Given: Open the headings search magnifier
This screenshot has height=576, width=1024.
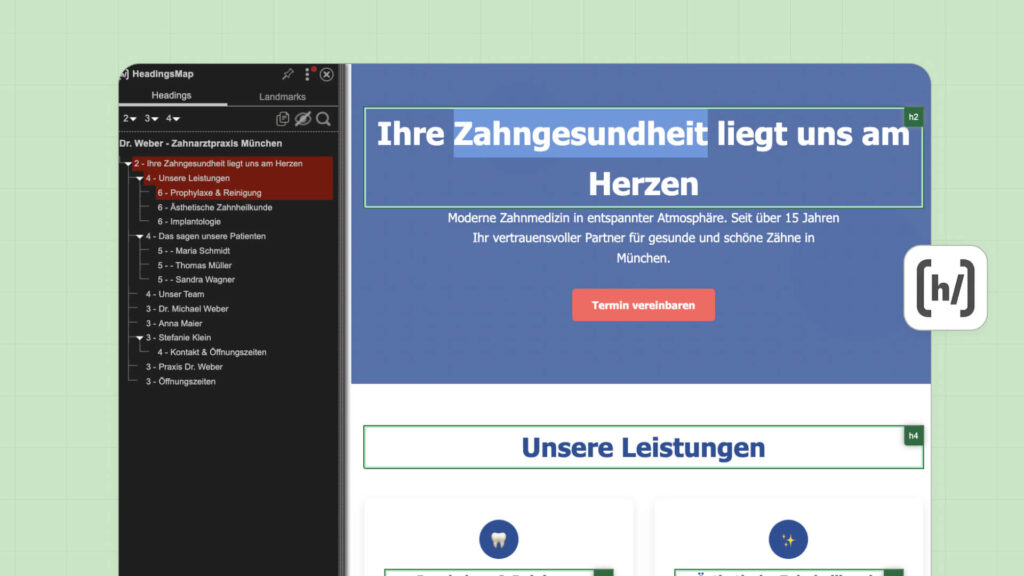Looking at the screenshot, I should pos(323,118).
